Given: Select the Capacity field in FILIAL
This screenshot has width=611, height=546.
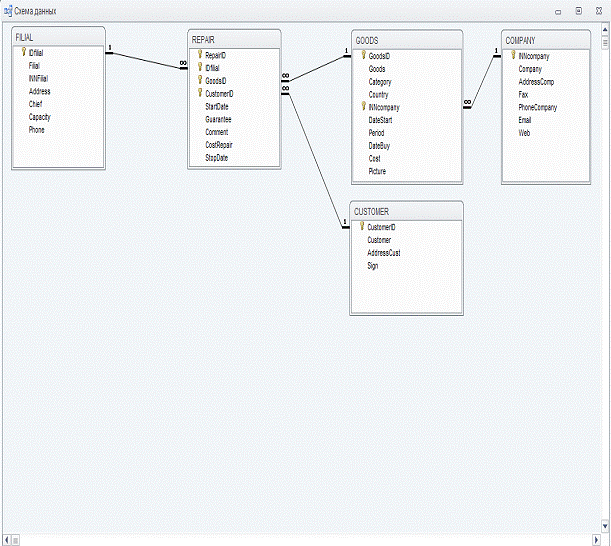Looking at the screenshot, I should 41,117.
